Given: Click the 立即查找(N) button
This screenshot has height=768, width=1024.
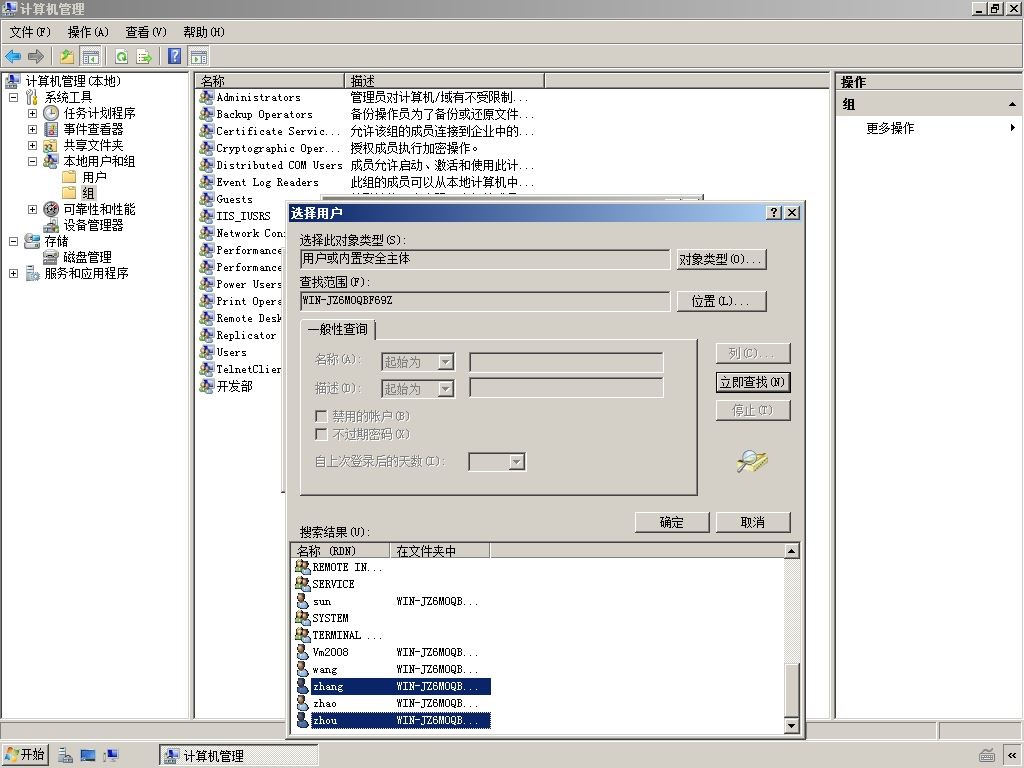Looking at the screenshot, I should click(x=753, y=382).
